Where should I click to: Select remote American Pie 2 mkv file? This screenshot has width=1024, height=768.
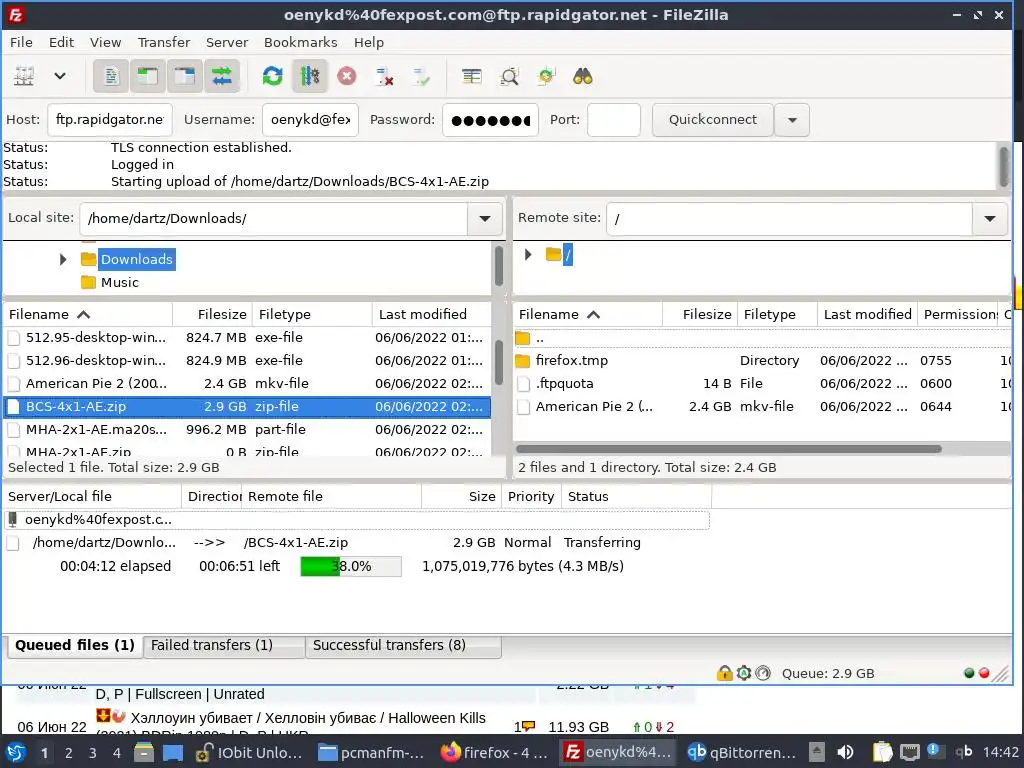762,406
